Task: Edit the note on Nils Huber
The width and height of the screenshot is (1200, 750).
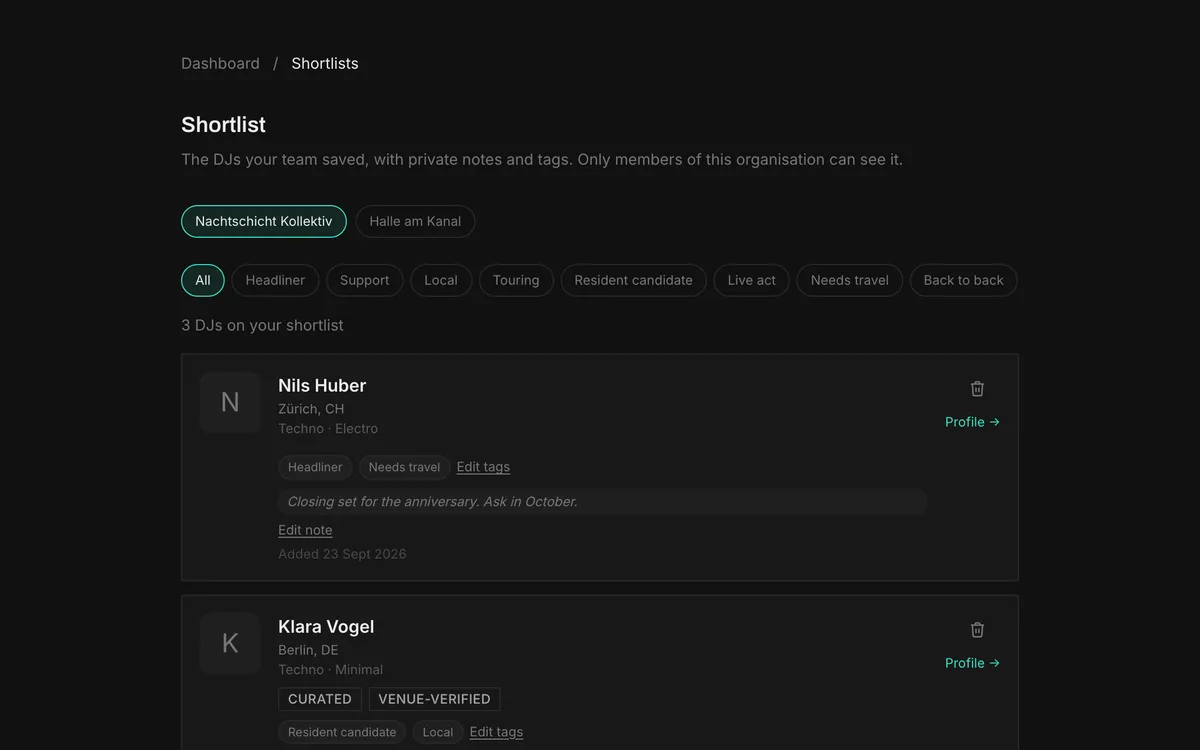Action: coord(305,530)
